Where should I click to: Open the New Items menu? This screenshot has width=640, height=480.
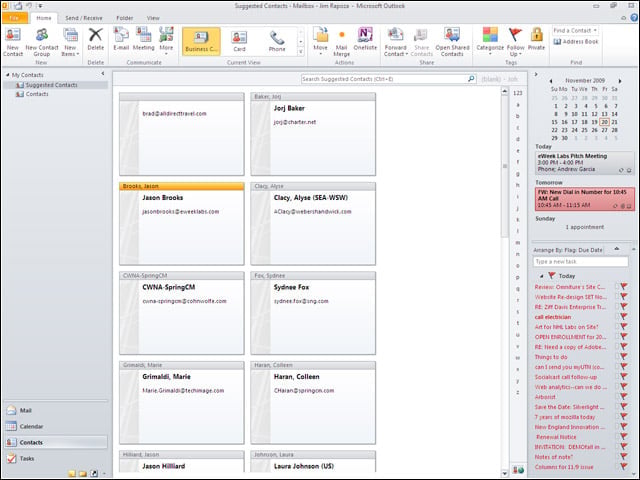70,42
